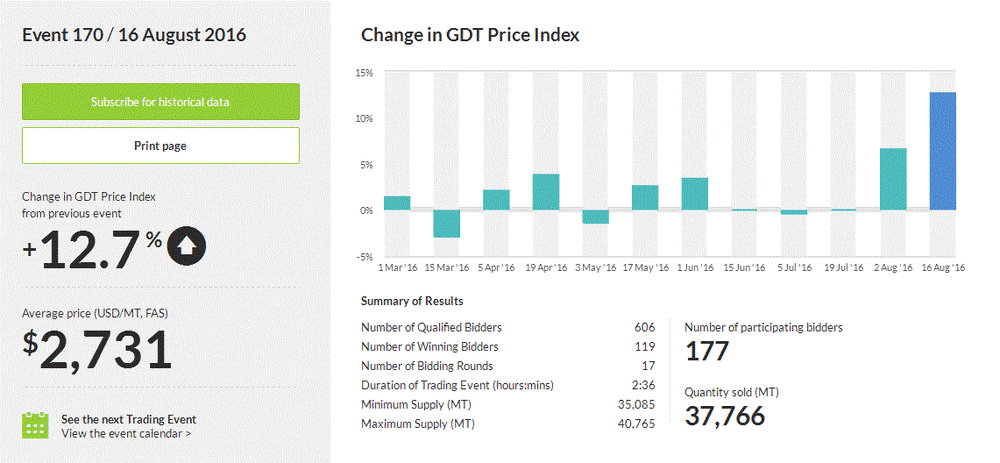Select the 2 Aug '16 chart bar
This screenshot has width=1000, height=463.
pos(893,179)
